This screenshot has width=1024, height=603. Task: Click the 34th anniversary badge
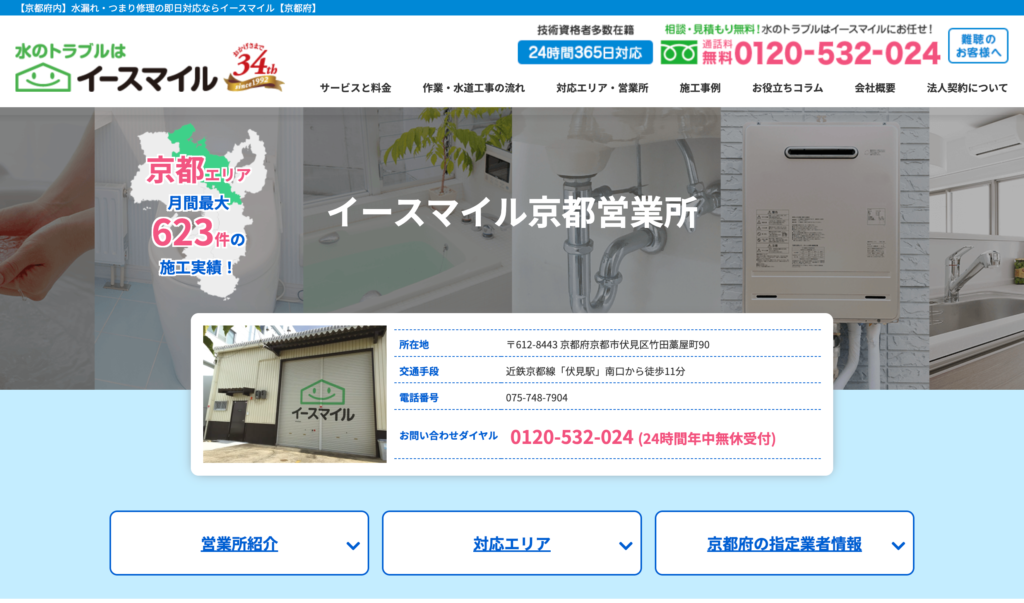255,67
